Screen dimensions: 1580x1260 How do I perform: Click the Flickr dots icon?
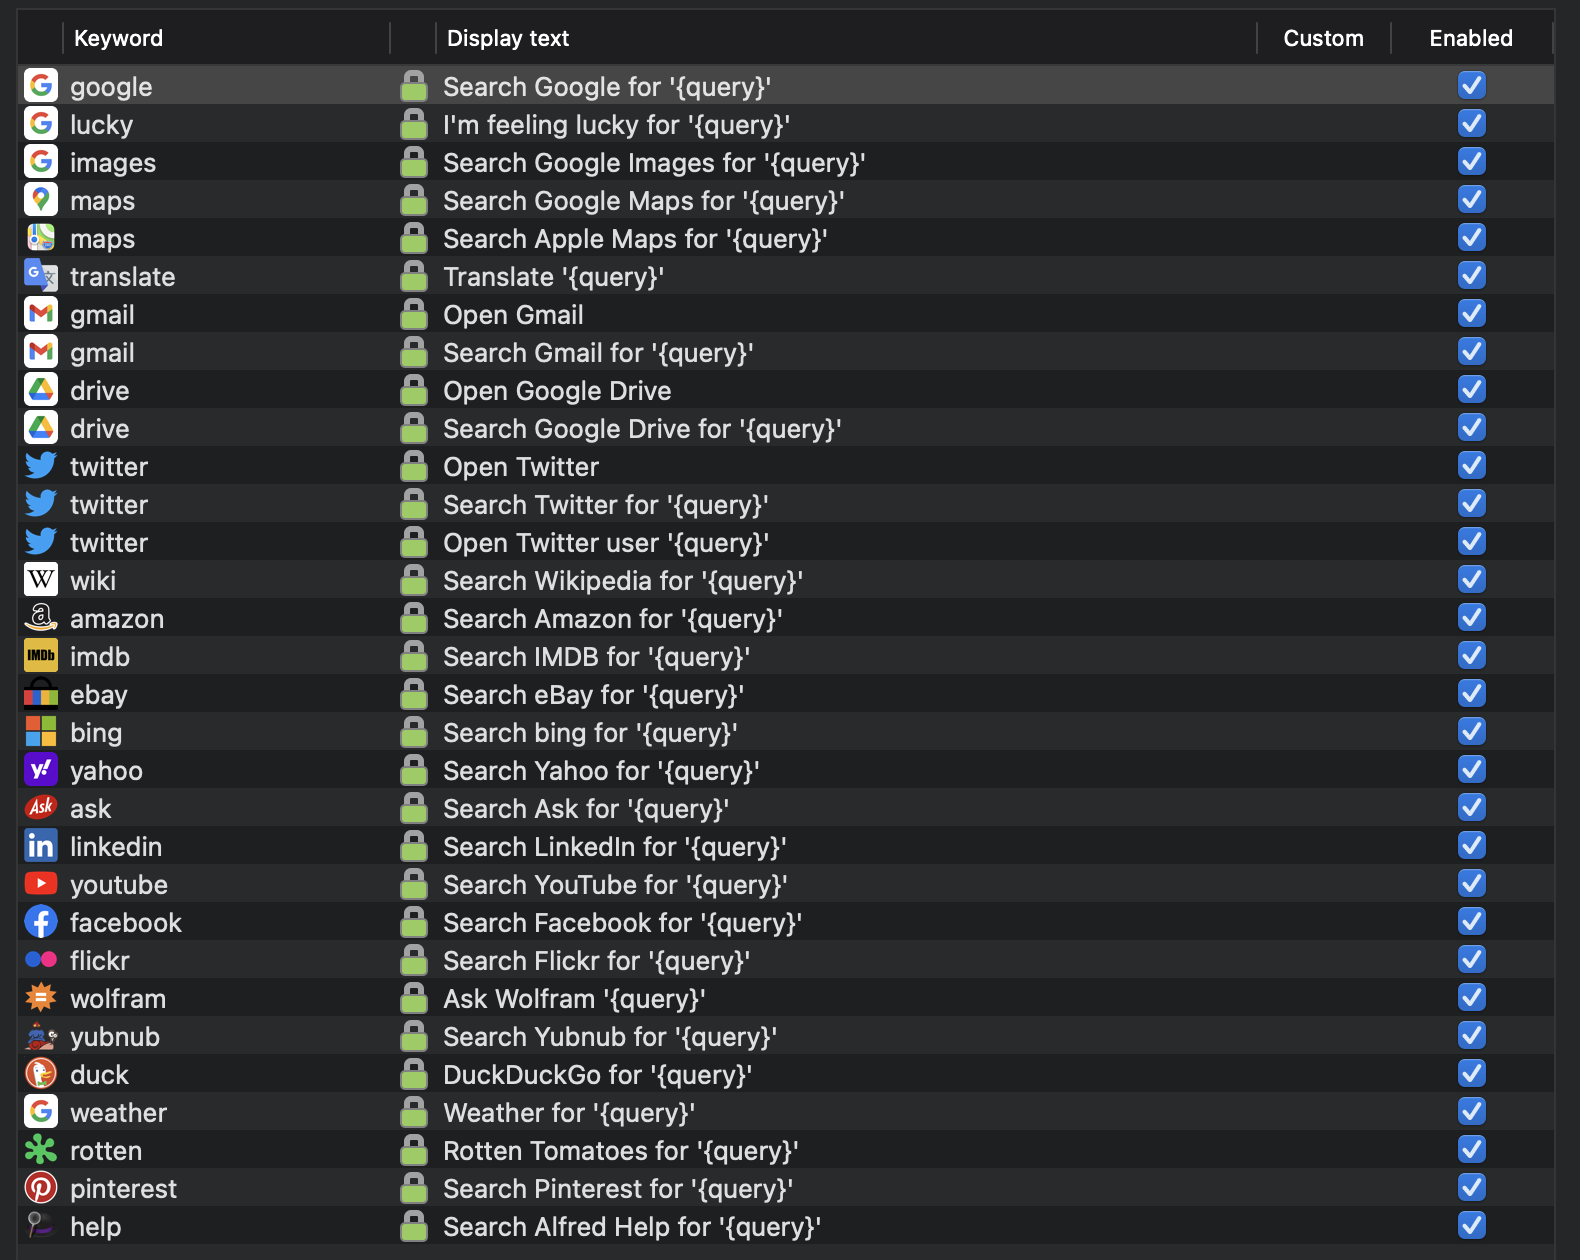coord(41,960)
